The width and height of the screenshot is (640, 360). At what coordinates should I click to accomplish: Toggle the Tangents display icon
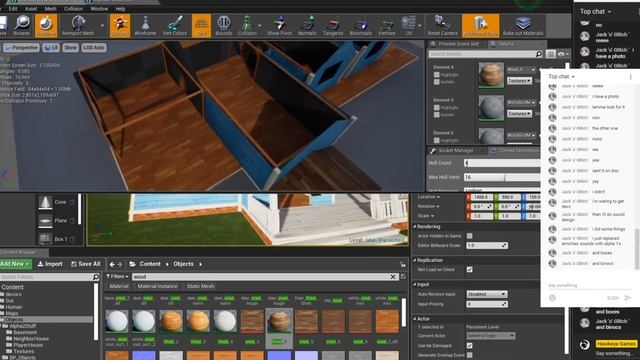[x=333, y=25]
